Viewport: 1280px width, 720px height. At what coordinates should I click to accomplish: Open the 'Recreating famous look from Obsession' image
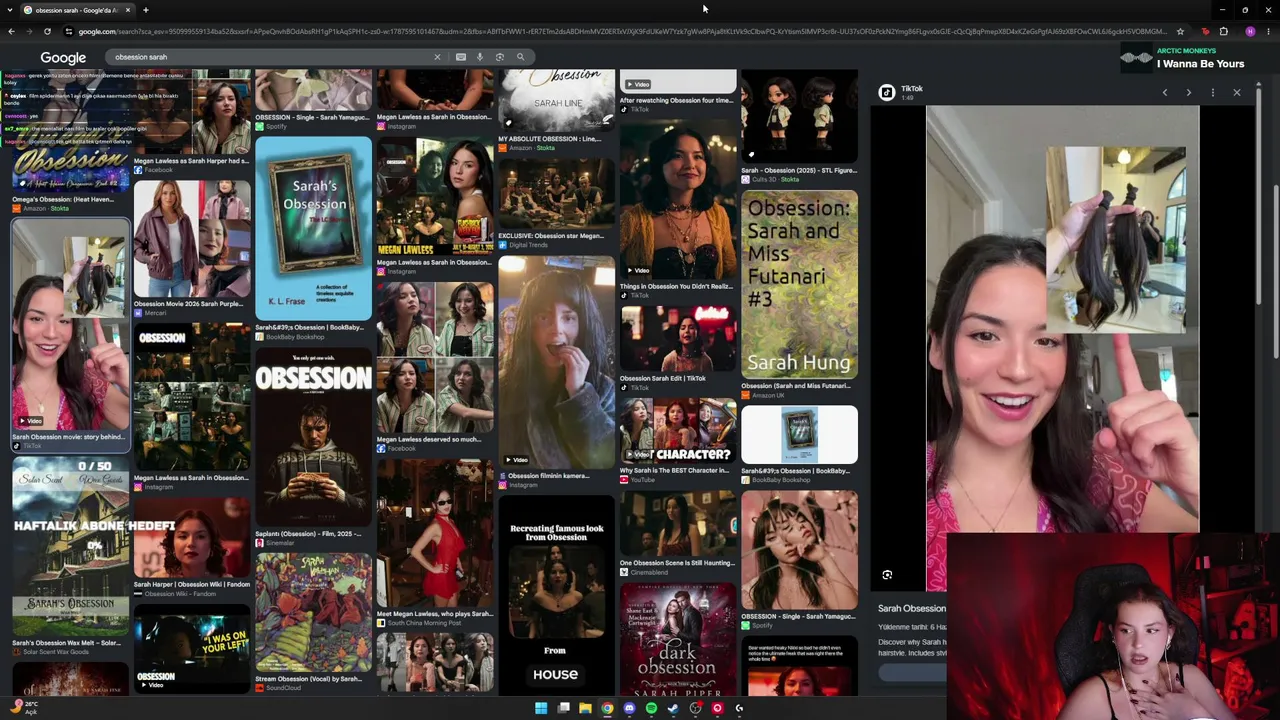[556, 595]
